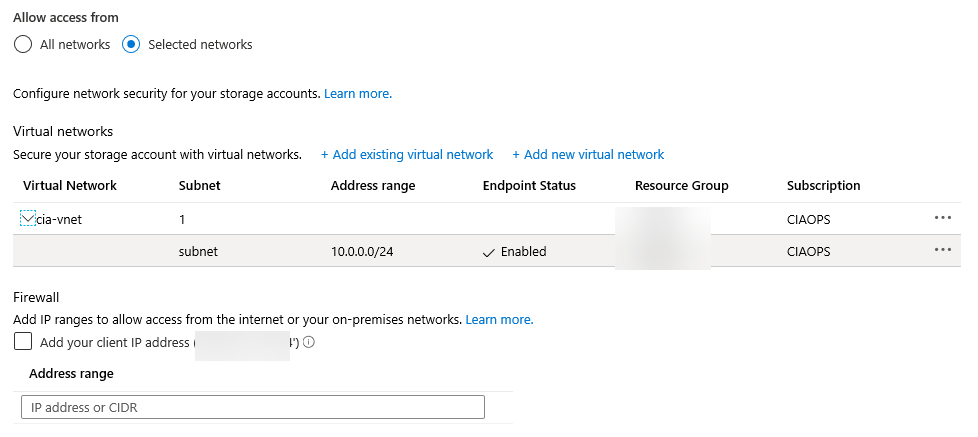Choose the Selected networks option
Screen dimensions: 978x437
point(131,44)
